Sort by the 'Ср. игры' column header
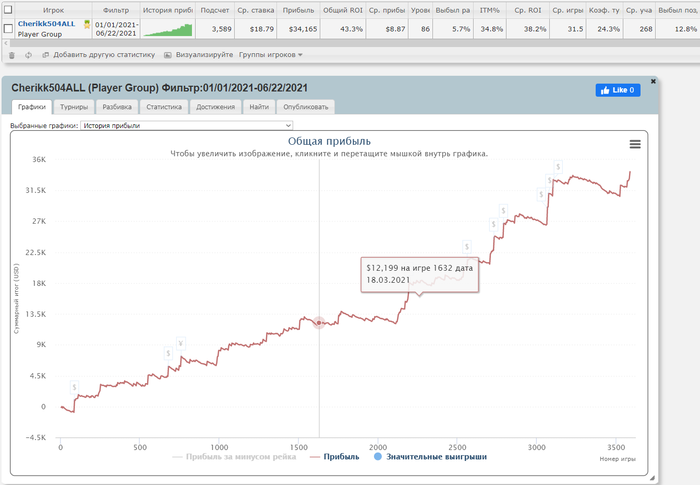The image size is (700, 485). pos(567,10)
